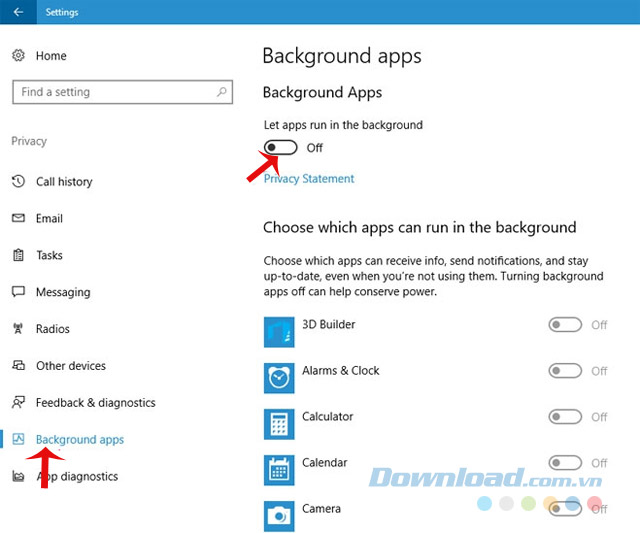Click the Settings title text

[62, 12]
